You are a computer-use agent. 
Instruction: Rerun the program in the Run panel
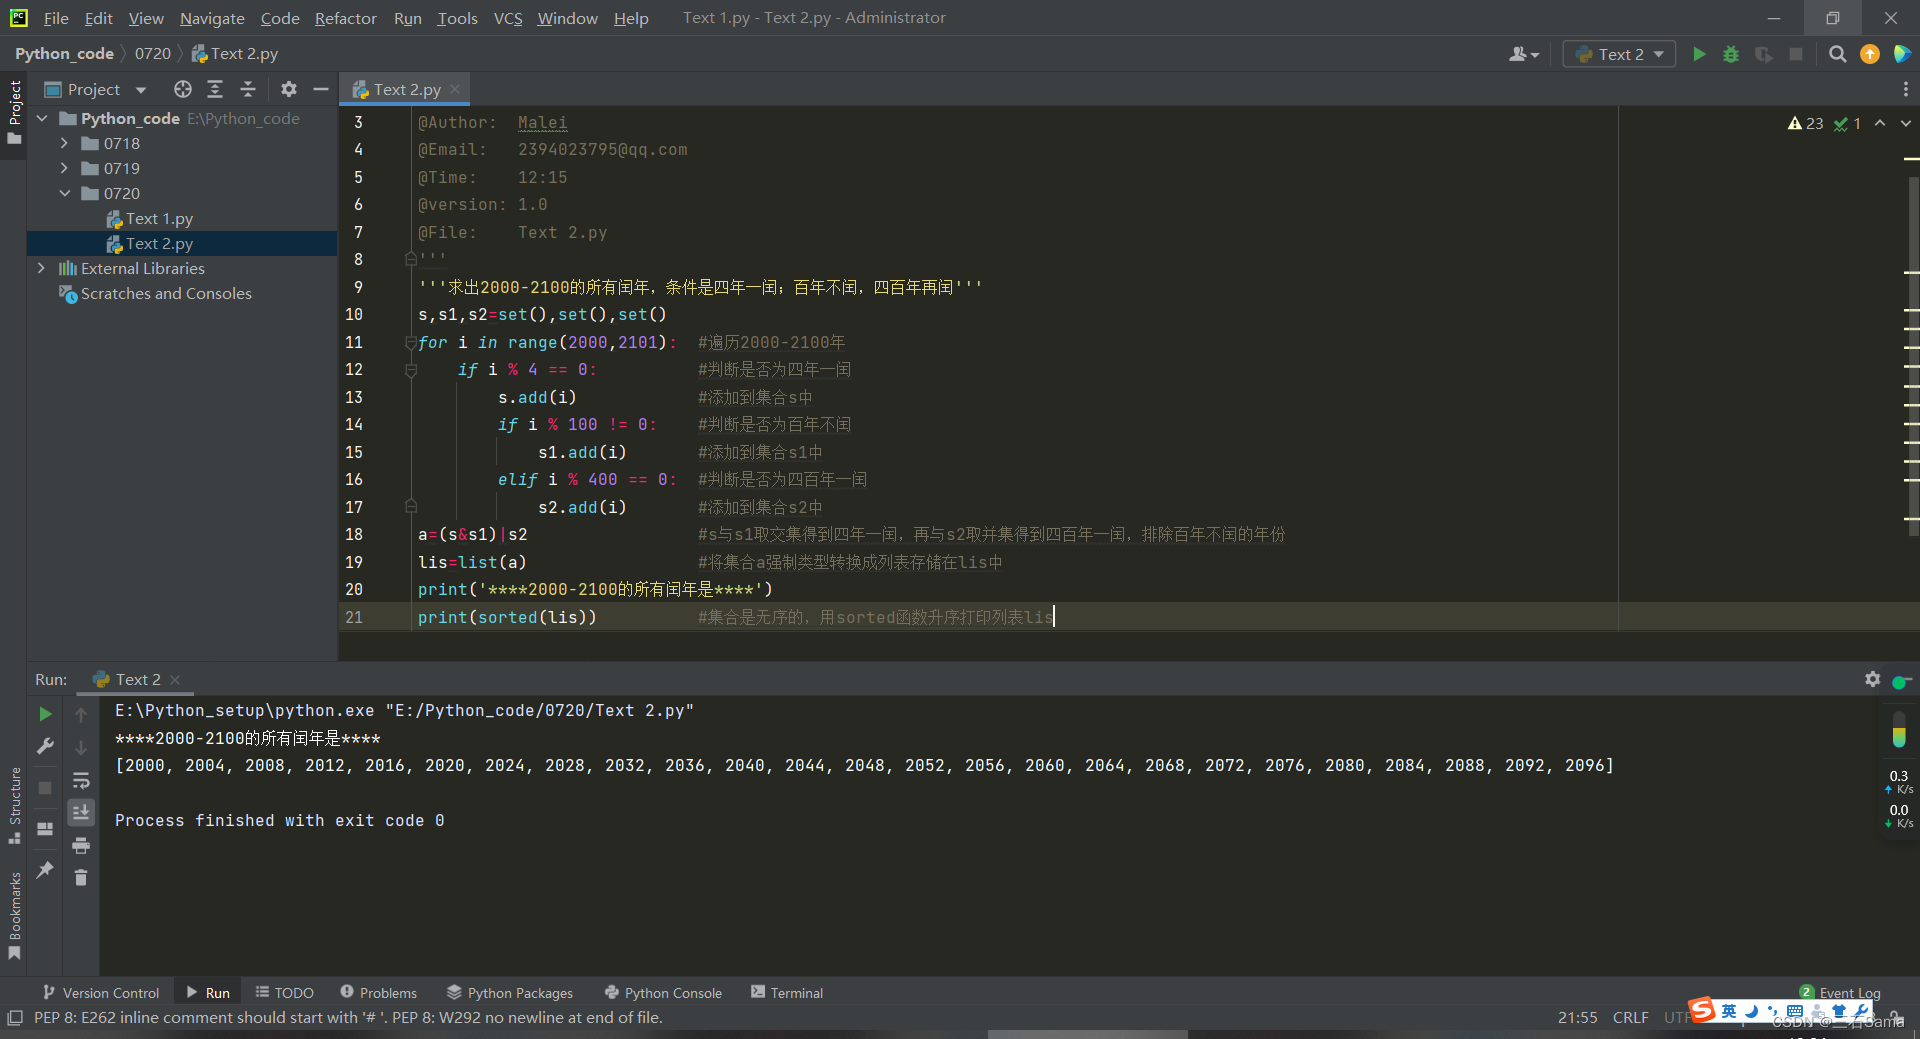click(x=44, y=714)
